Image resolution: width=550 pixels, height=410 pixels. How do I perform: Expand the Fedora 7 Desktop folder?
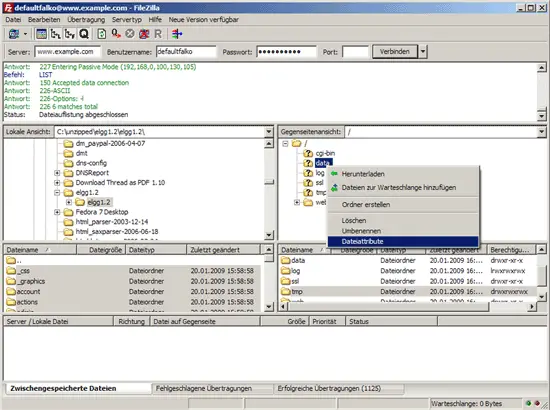click(57, 212)
